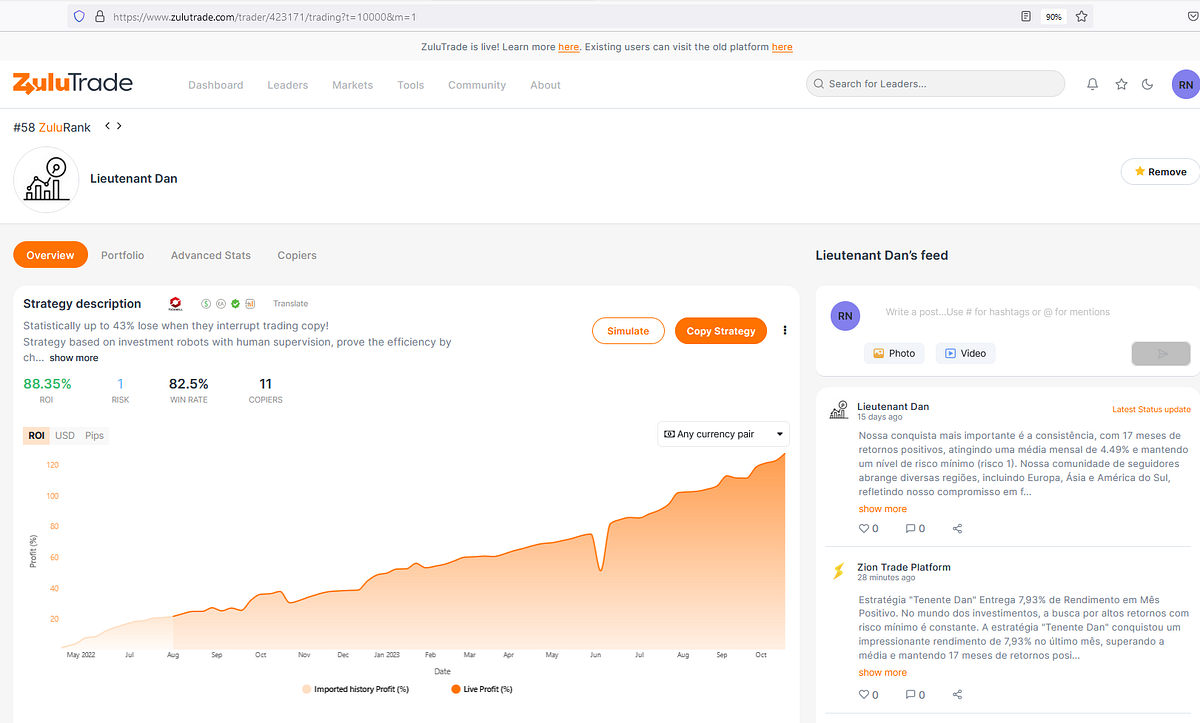The width and height of the screenshot is (1200, 723).
Task: Attach Photo to post
Action: click(893, 353)
